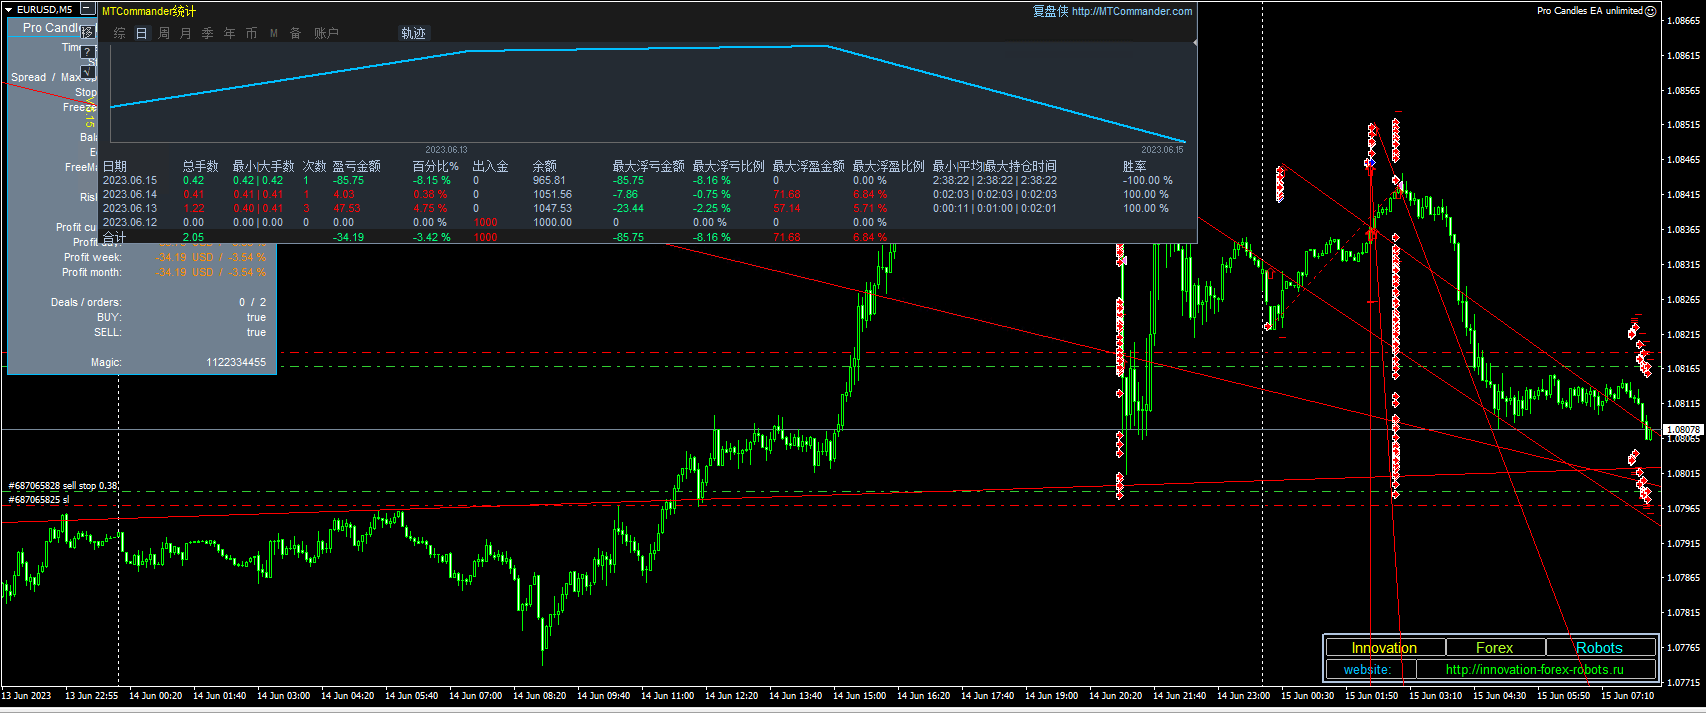This screenshot has height=713, width=1706.
Task: Click the Robots button
Action: tap(1600, 648)
